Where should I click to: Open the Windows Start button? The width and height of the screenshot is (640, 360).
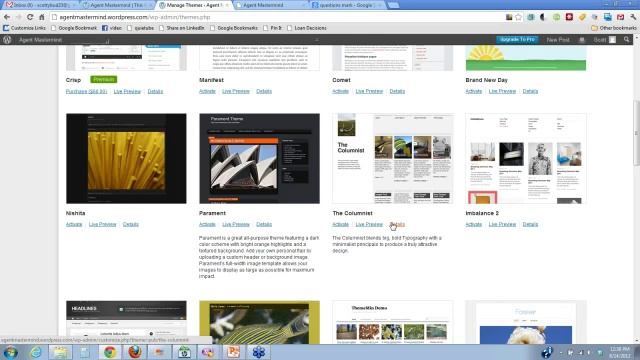coord(10,352)
